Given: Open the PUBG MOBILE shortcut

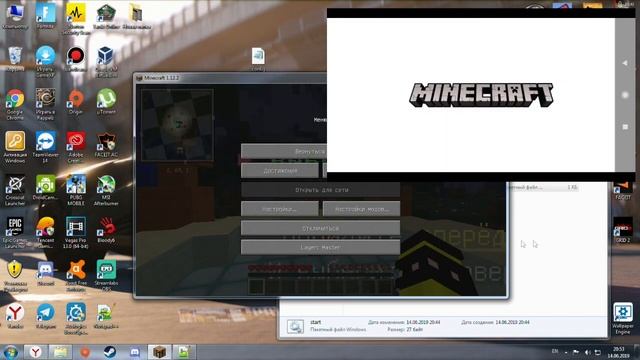Looking at the screenshot, I should pos(76,189).
